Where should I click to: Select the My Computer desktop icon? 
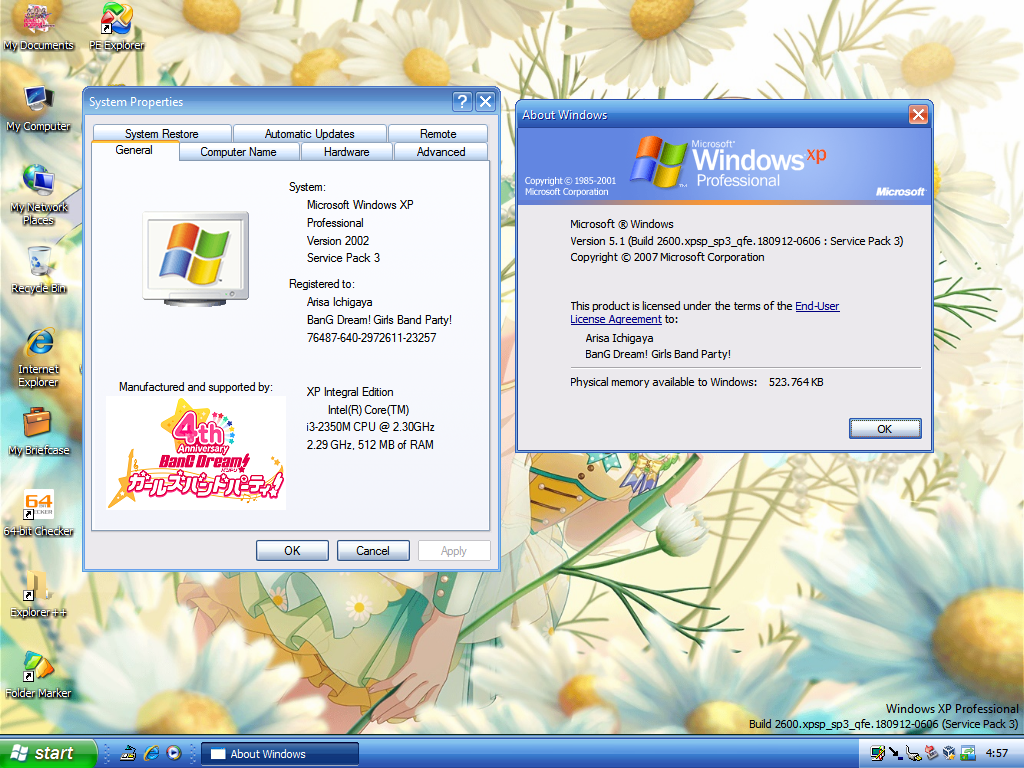[x=38, y=108]
